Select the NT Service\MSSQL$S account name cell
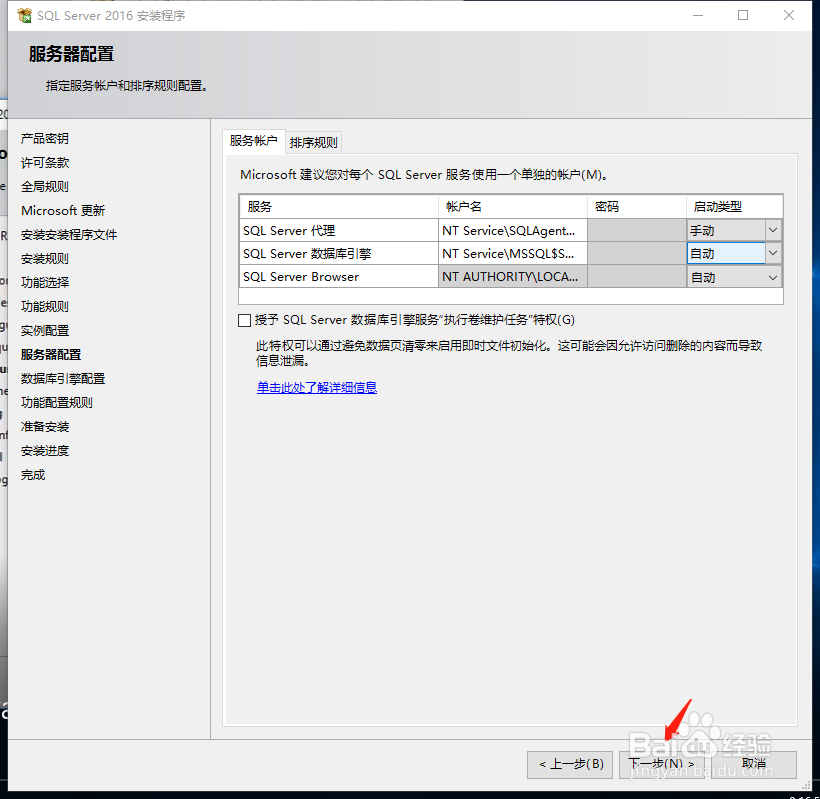 (x=512, y=254)
